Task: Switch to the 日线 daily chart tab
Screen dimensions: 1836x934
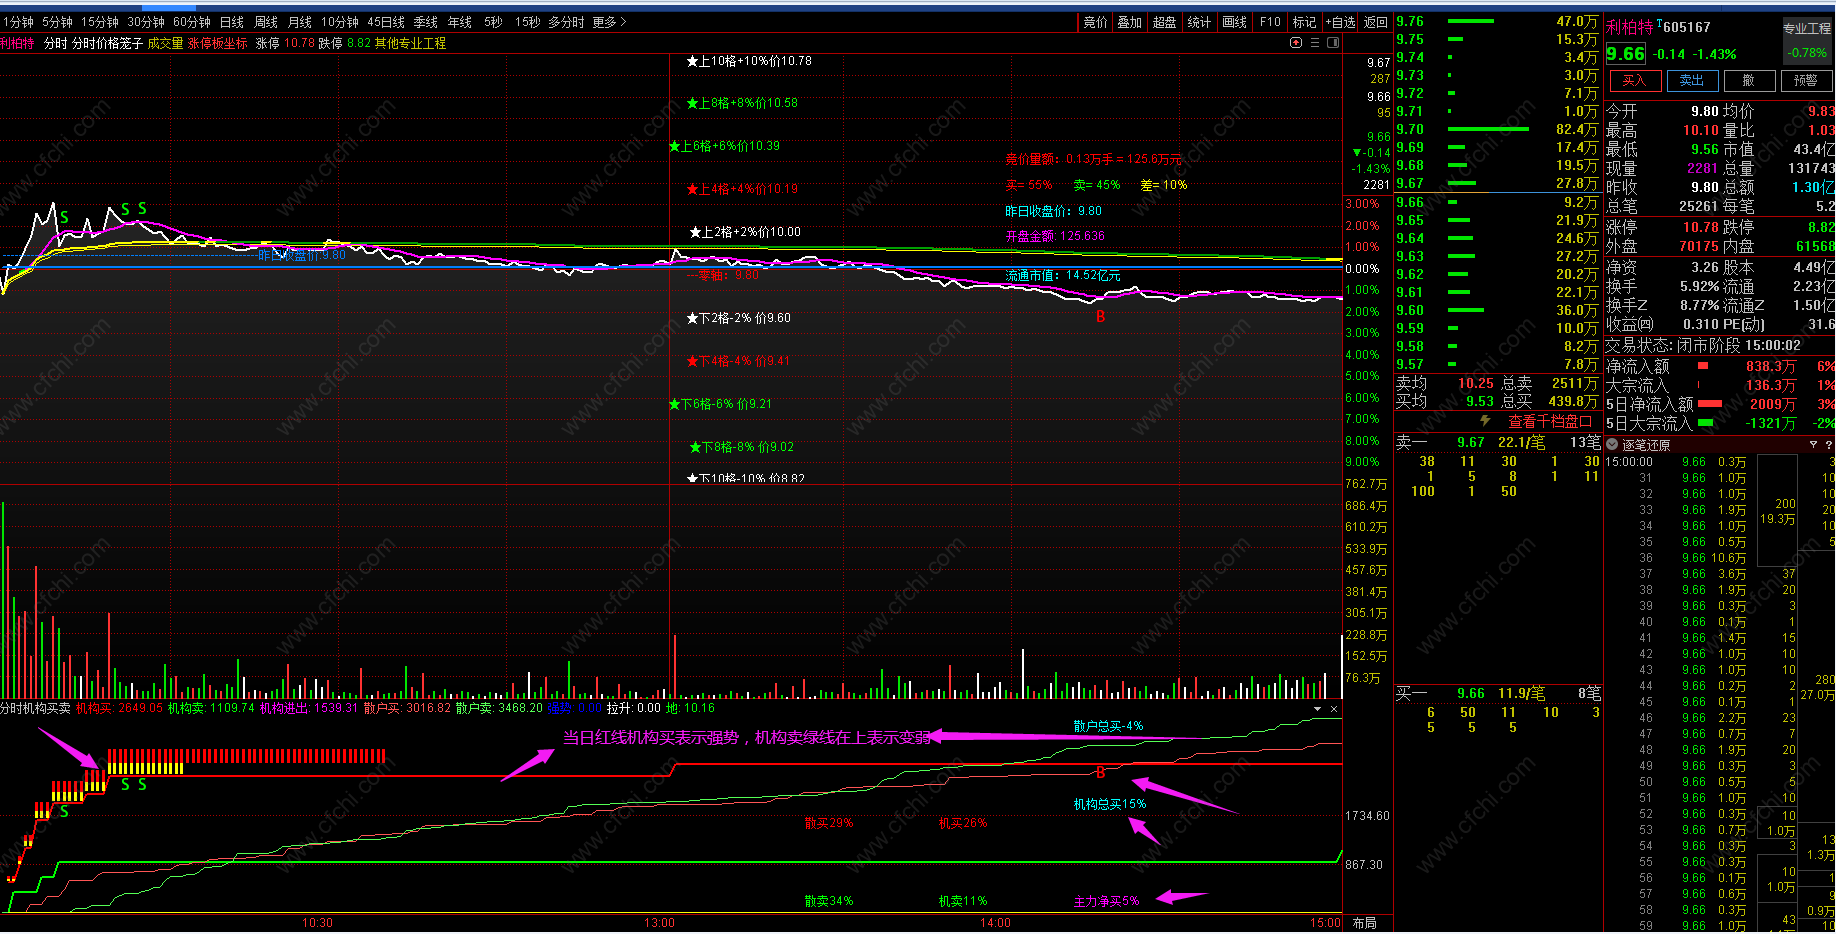Action: click(x=231, y=21)
